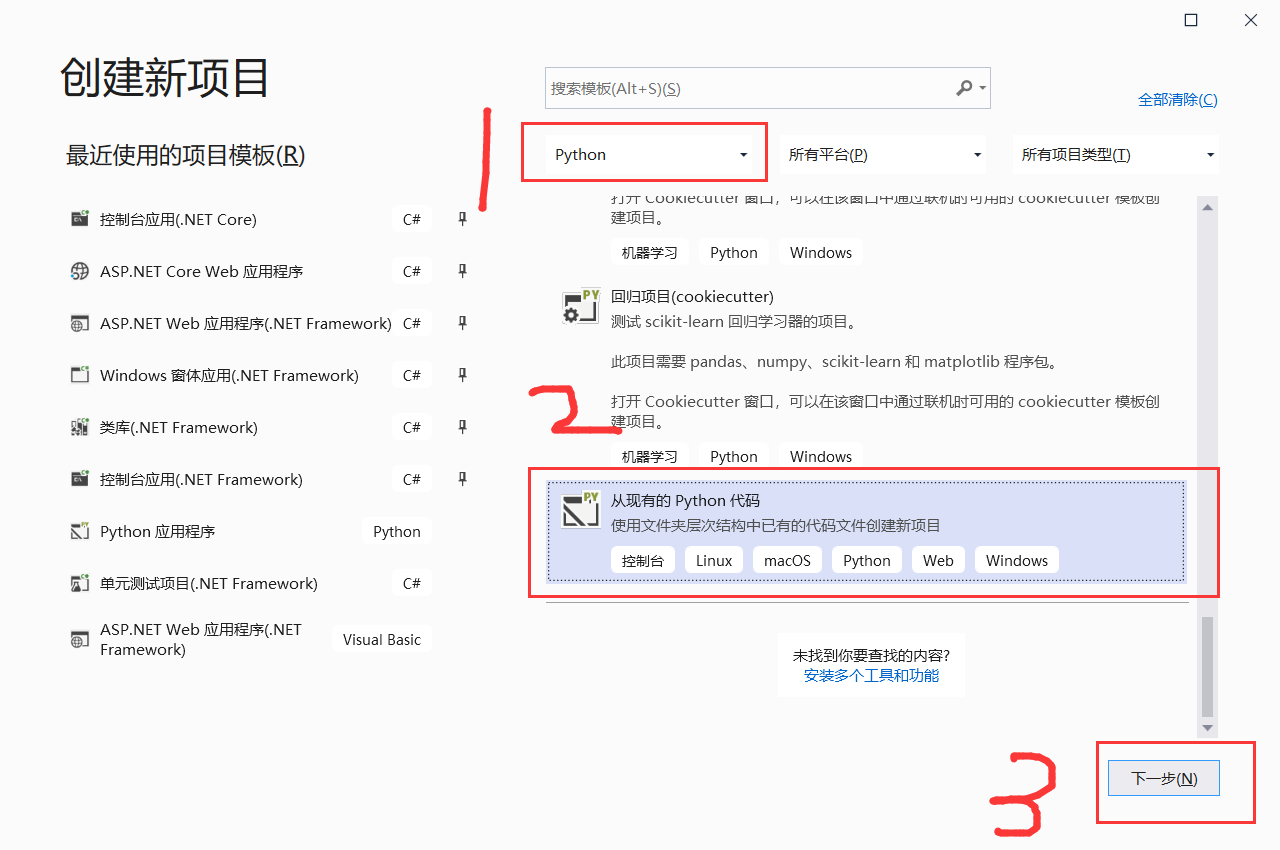This screenshot has width=1280, height=850.
Task: Click the 控制台 tag on existing Python code
Action: coord(643,560)
